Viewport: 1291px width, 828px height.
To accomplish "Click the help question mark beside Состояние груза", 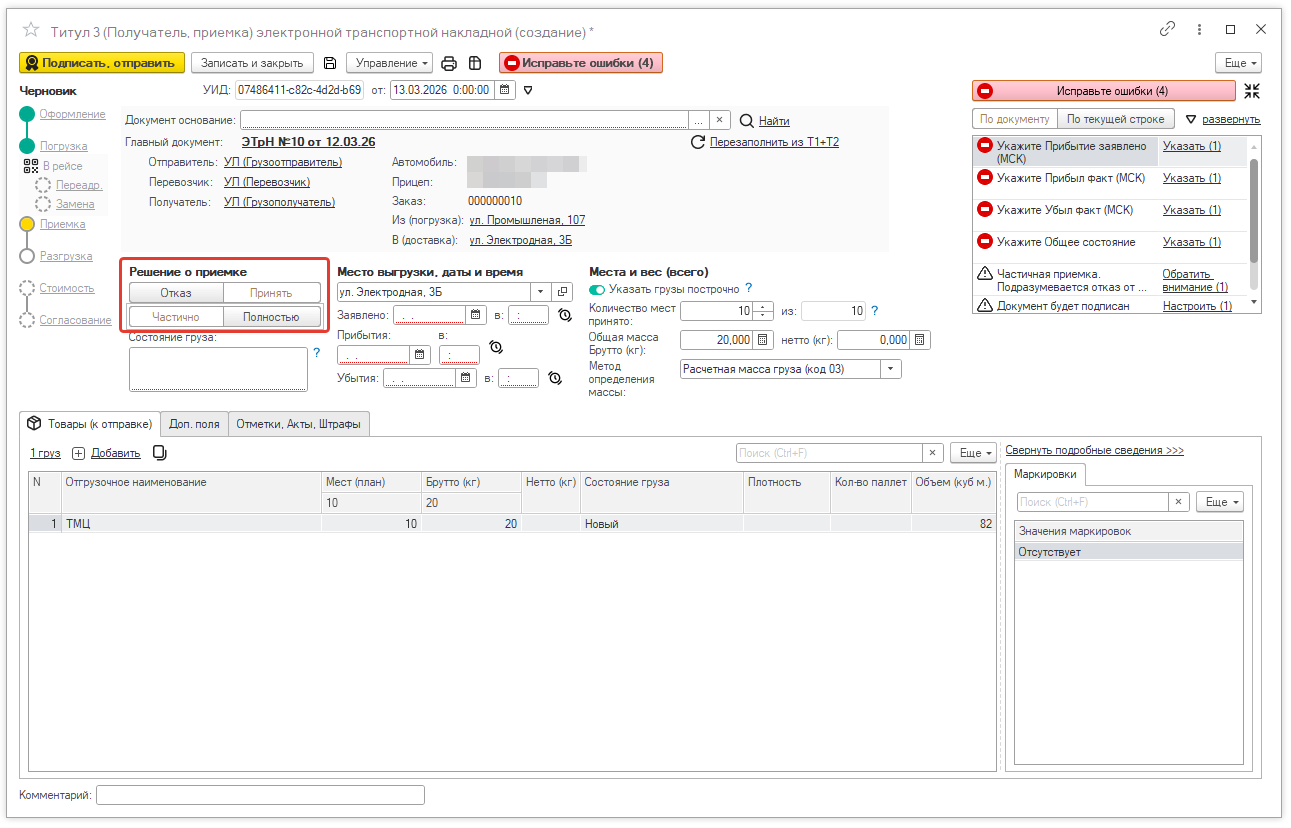I will pos(317,353).
